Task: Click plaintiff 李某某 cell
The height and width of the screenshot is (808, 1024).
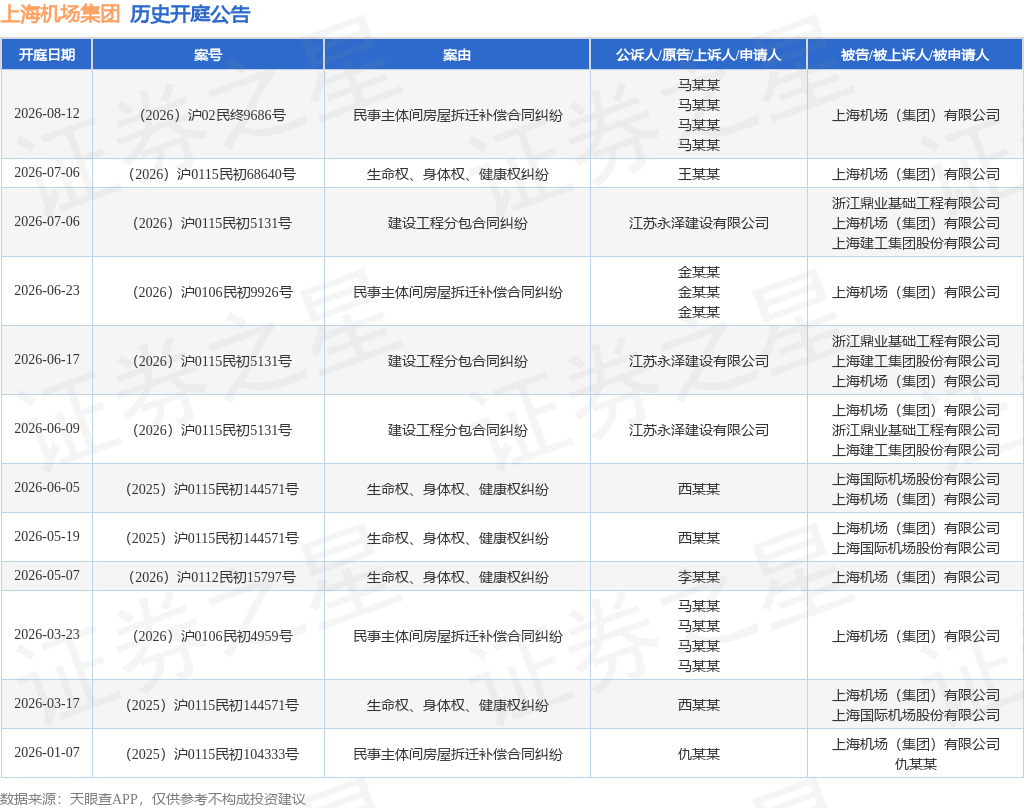Action: [699, 577]
